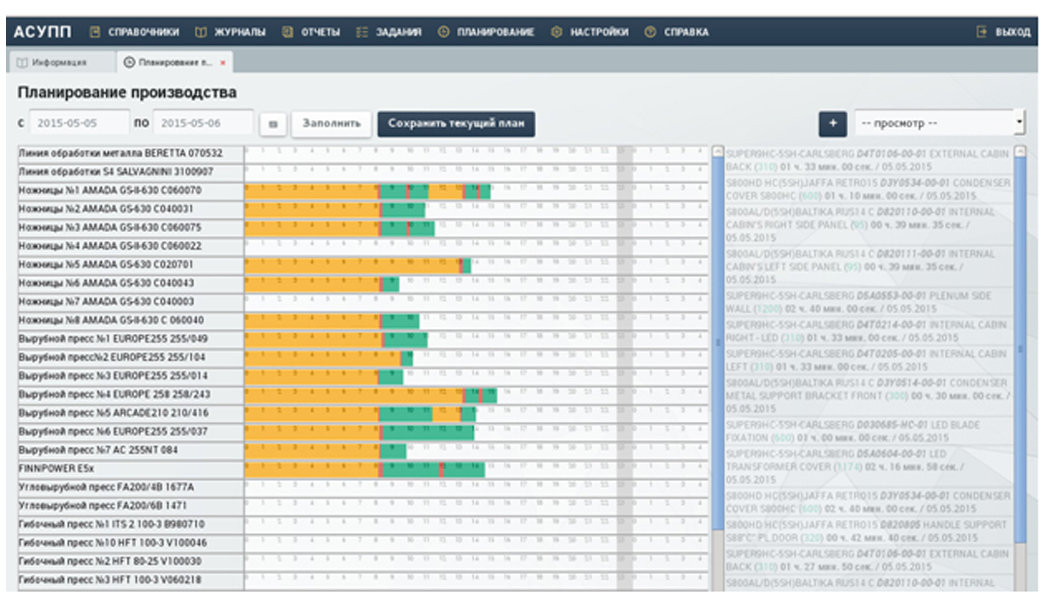
Task: Select row Вырубной пресс №4 EUROPE 258 258/243
Action: (x=130, y=395)
